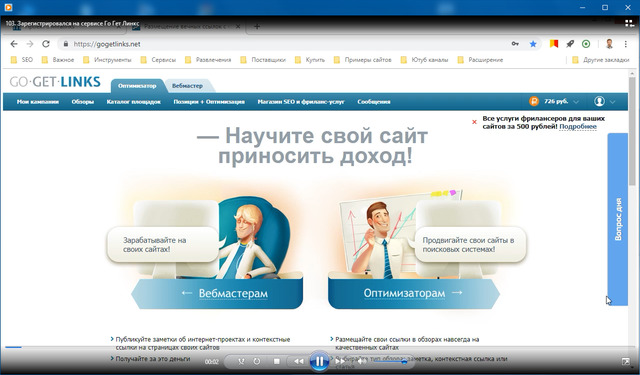Click the user profile icon in site header
Image resolution: width=640 pixels, height=375 pixels.
pyautogui.click(x=599, y=102)
